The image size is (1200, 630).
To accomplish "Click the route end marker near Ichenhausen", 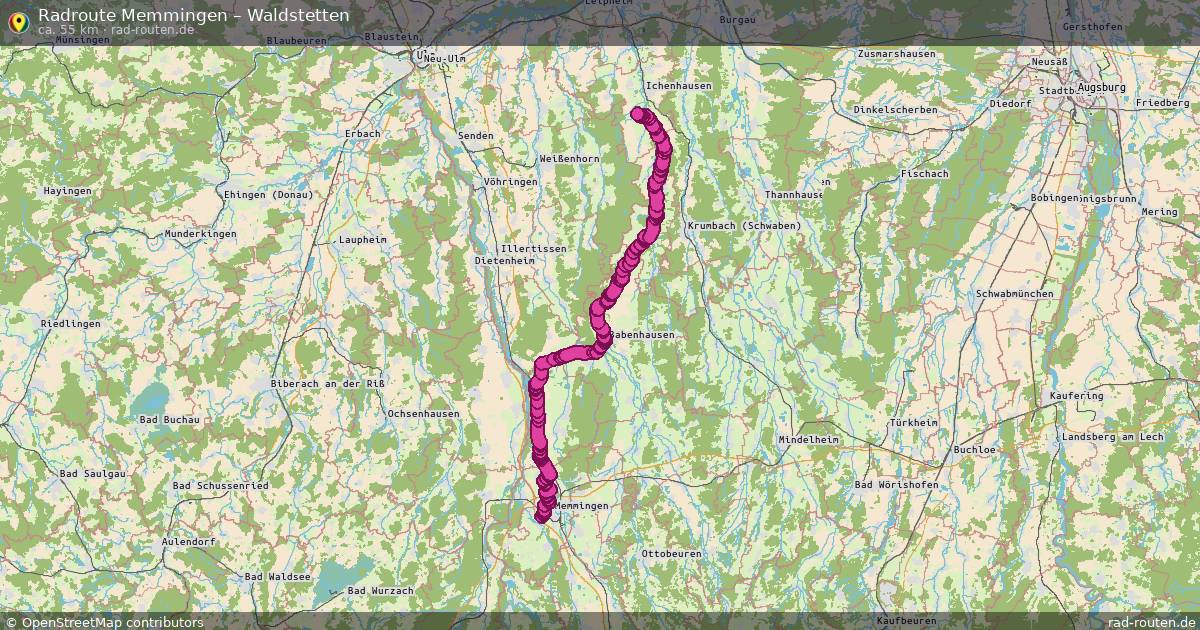I will point(638,113).
